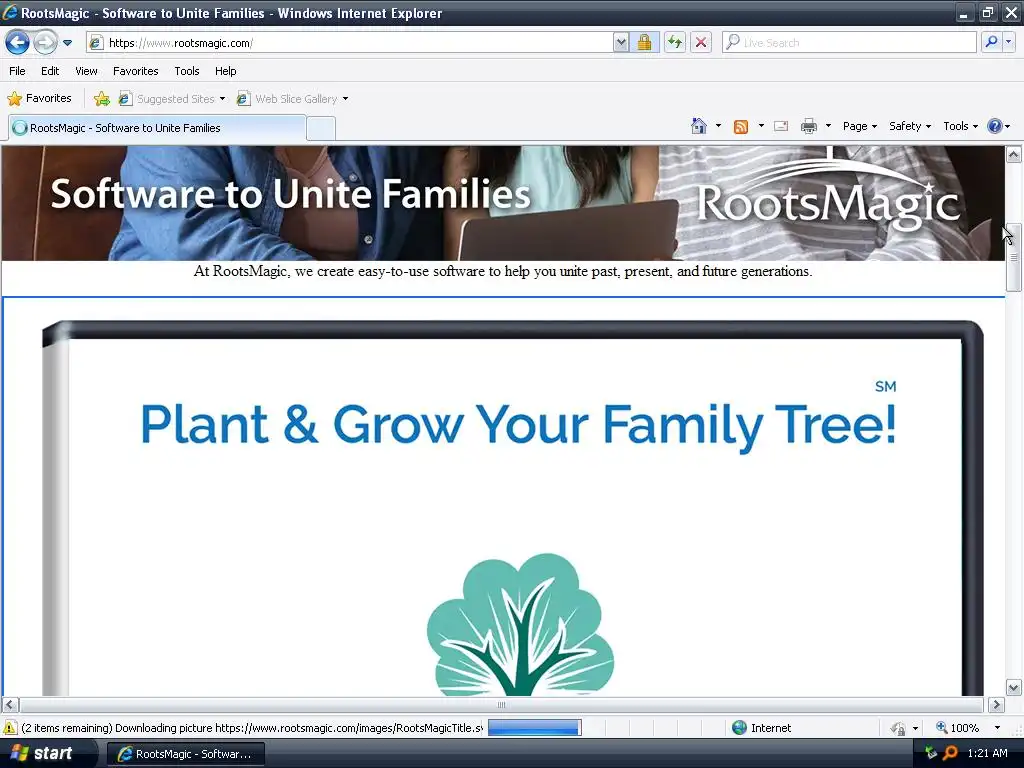The image size is (1024, 768).
Task: Click the horizontal scrollbar left arrow
Action: pyautogui.click(x=10, y=705)
